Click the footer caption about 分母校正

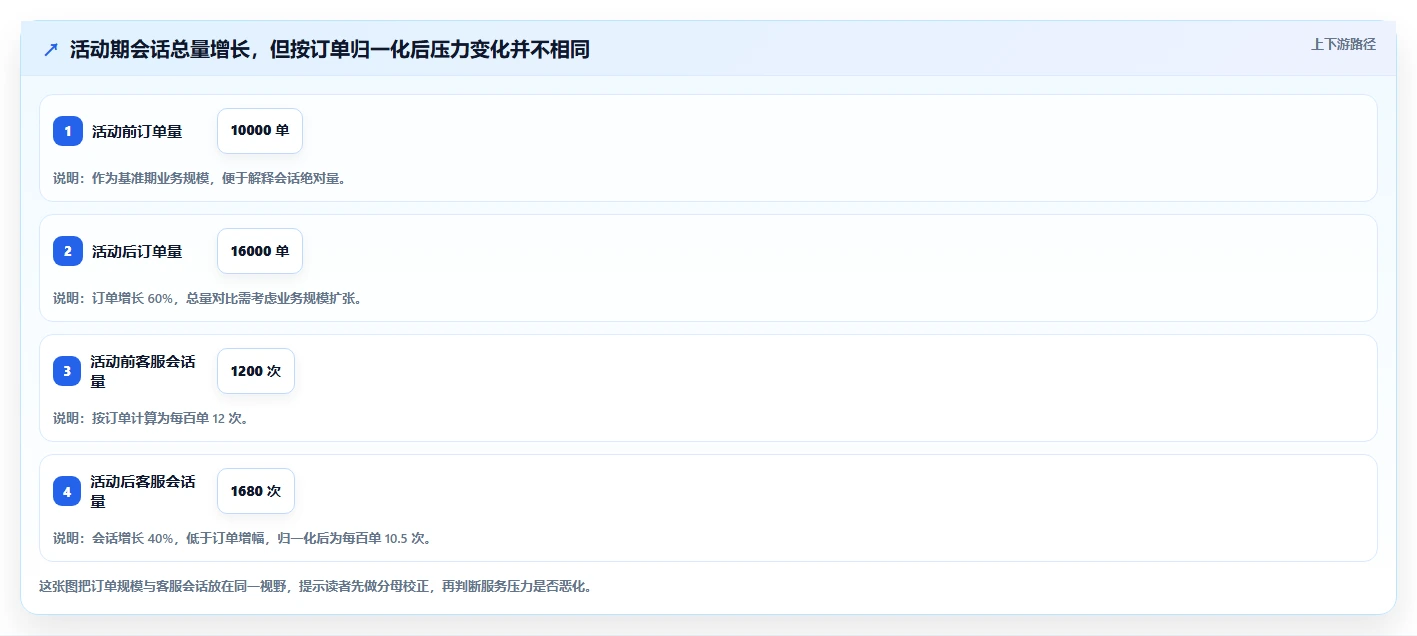[x=315, y=586]
